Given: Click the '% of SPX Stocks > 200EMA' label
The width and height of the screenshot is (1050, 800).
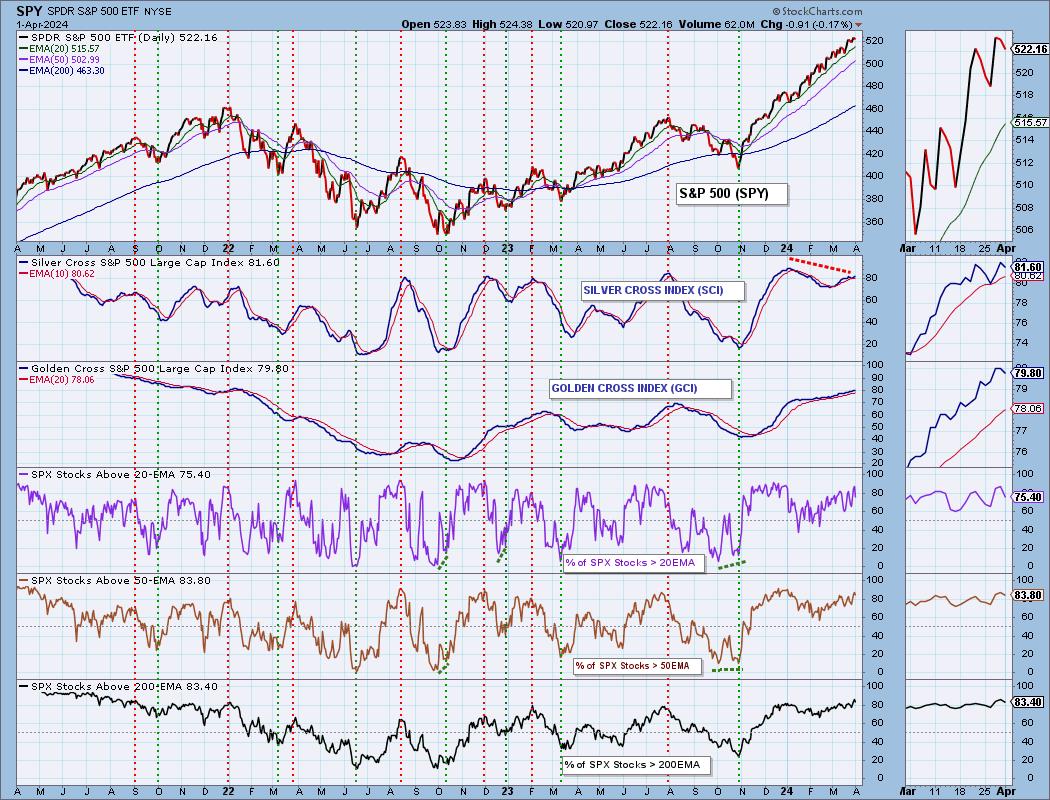Looking at the screenshot, I should (636, 765).
